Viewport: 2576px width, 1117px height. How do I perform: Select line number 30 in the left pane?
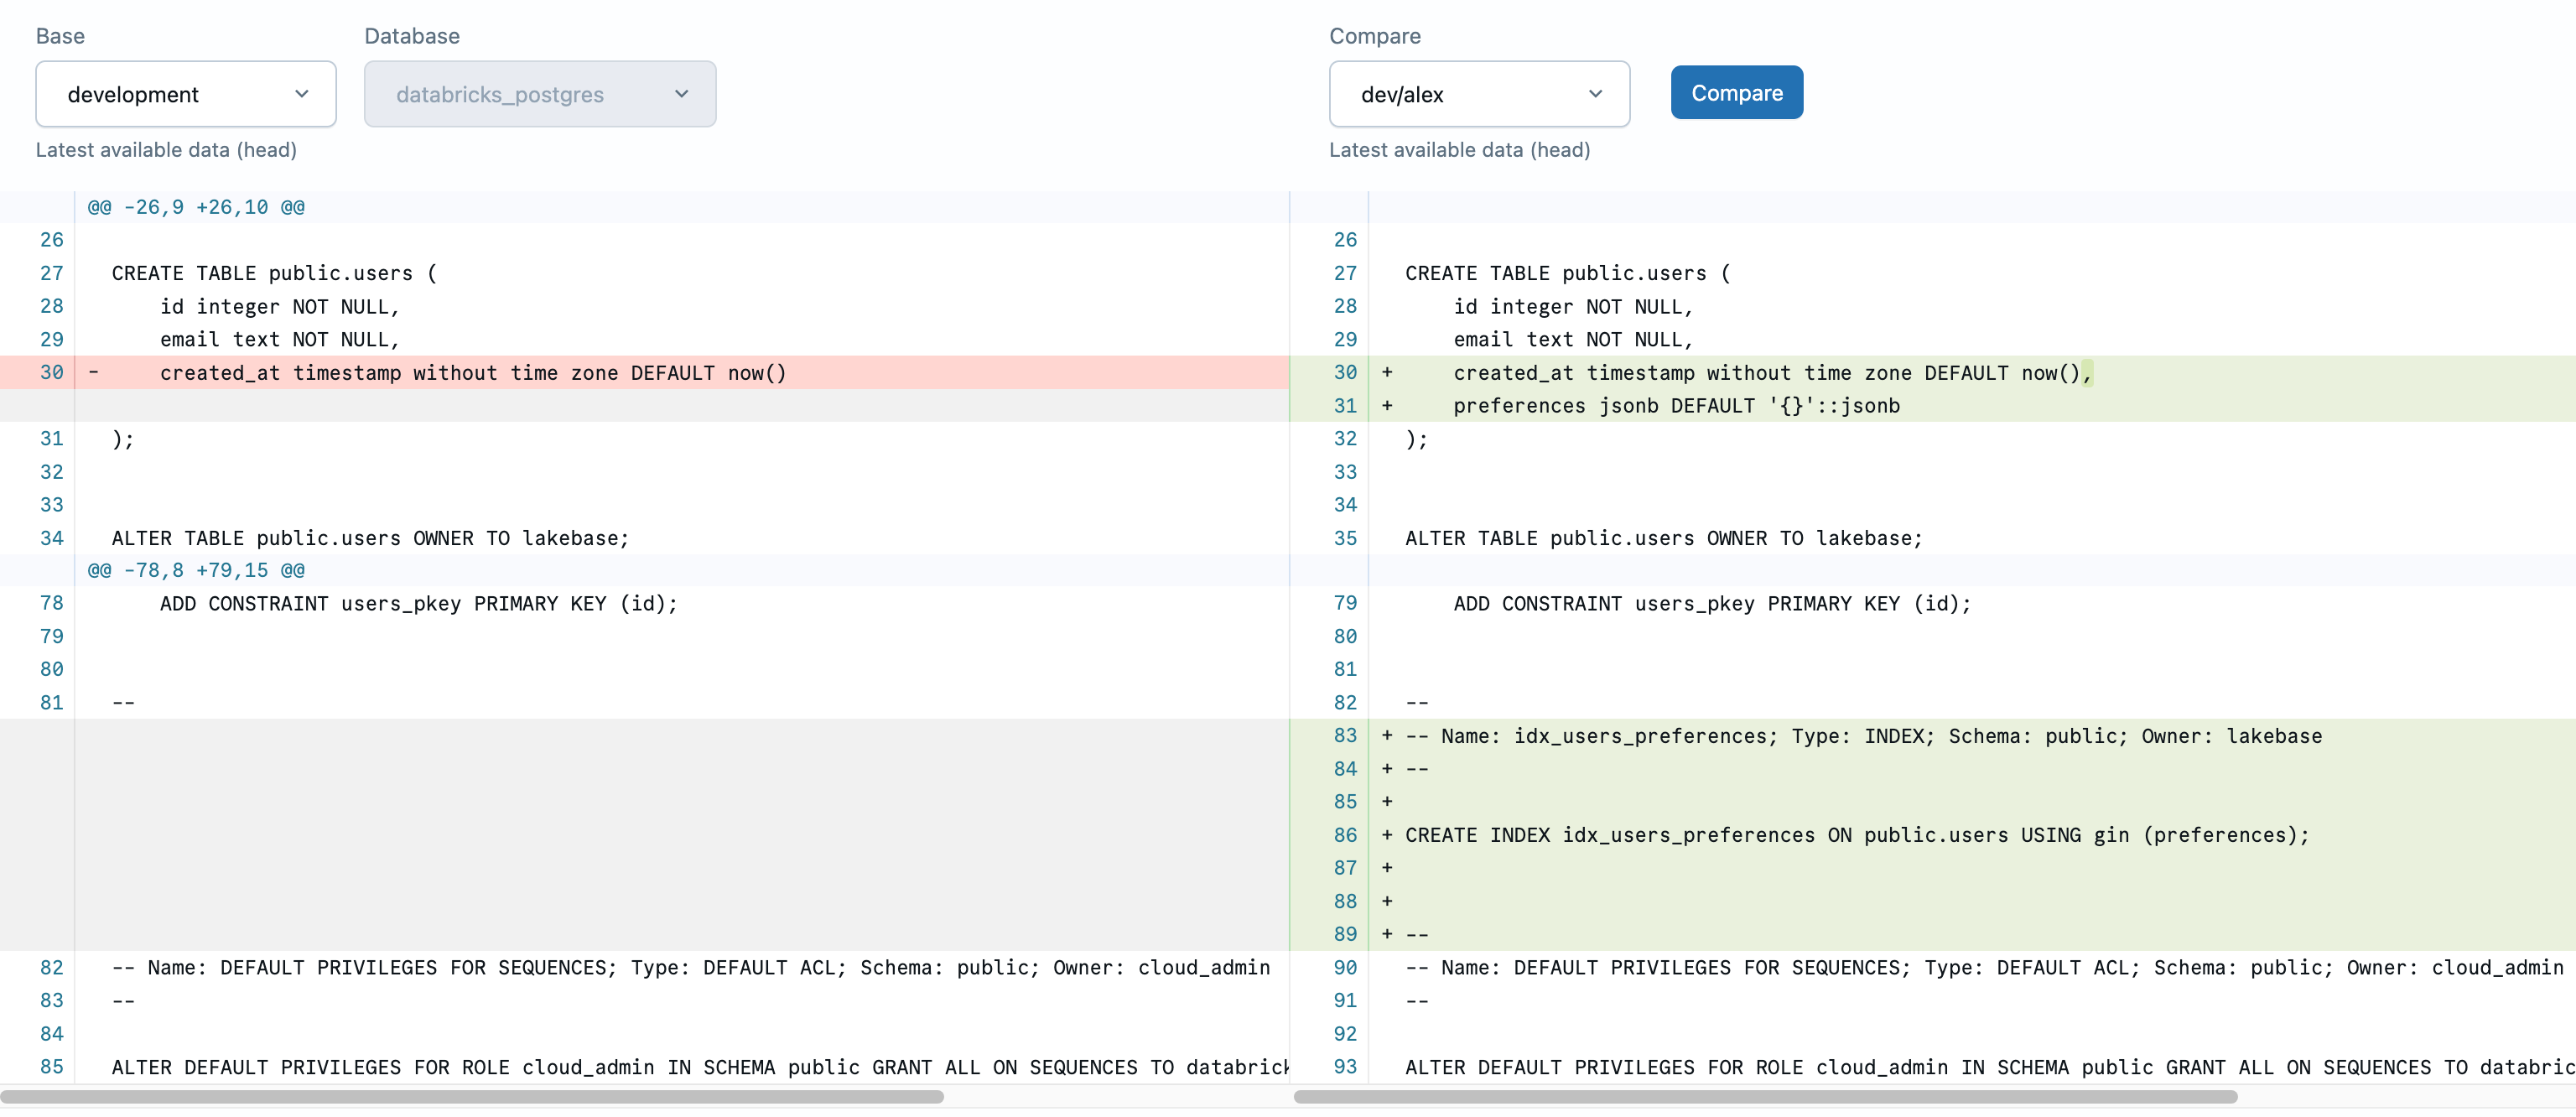[50, 373]
